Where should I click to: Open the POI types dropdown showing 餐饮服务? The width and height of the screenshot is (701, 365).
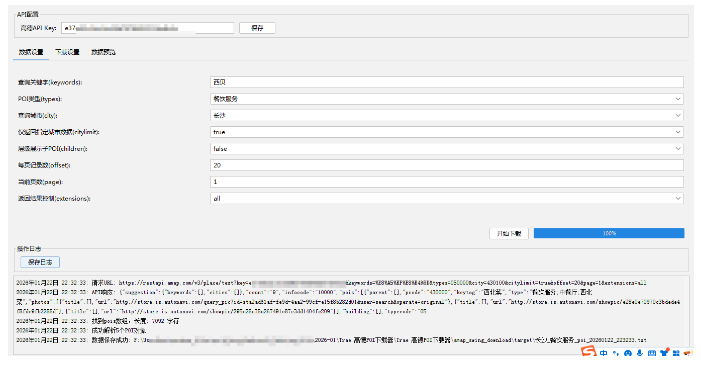447,99
